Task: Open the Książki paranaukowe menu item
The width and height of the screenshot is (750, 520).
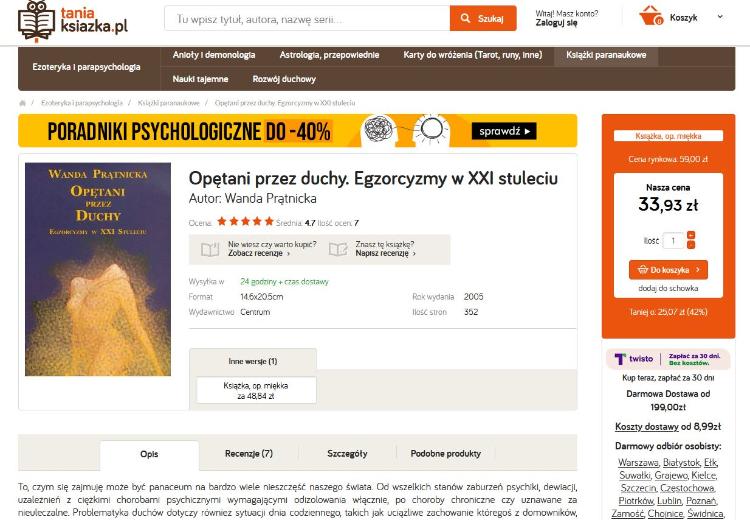Action: coord(606,55)
